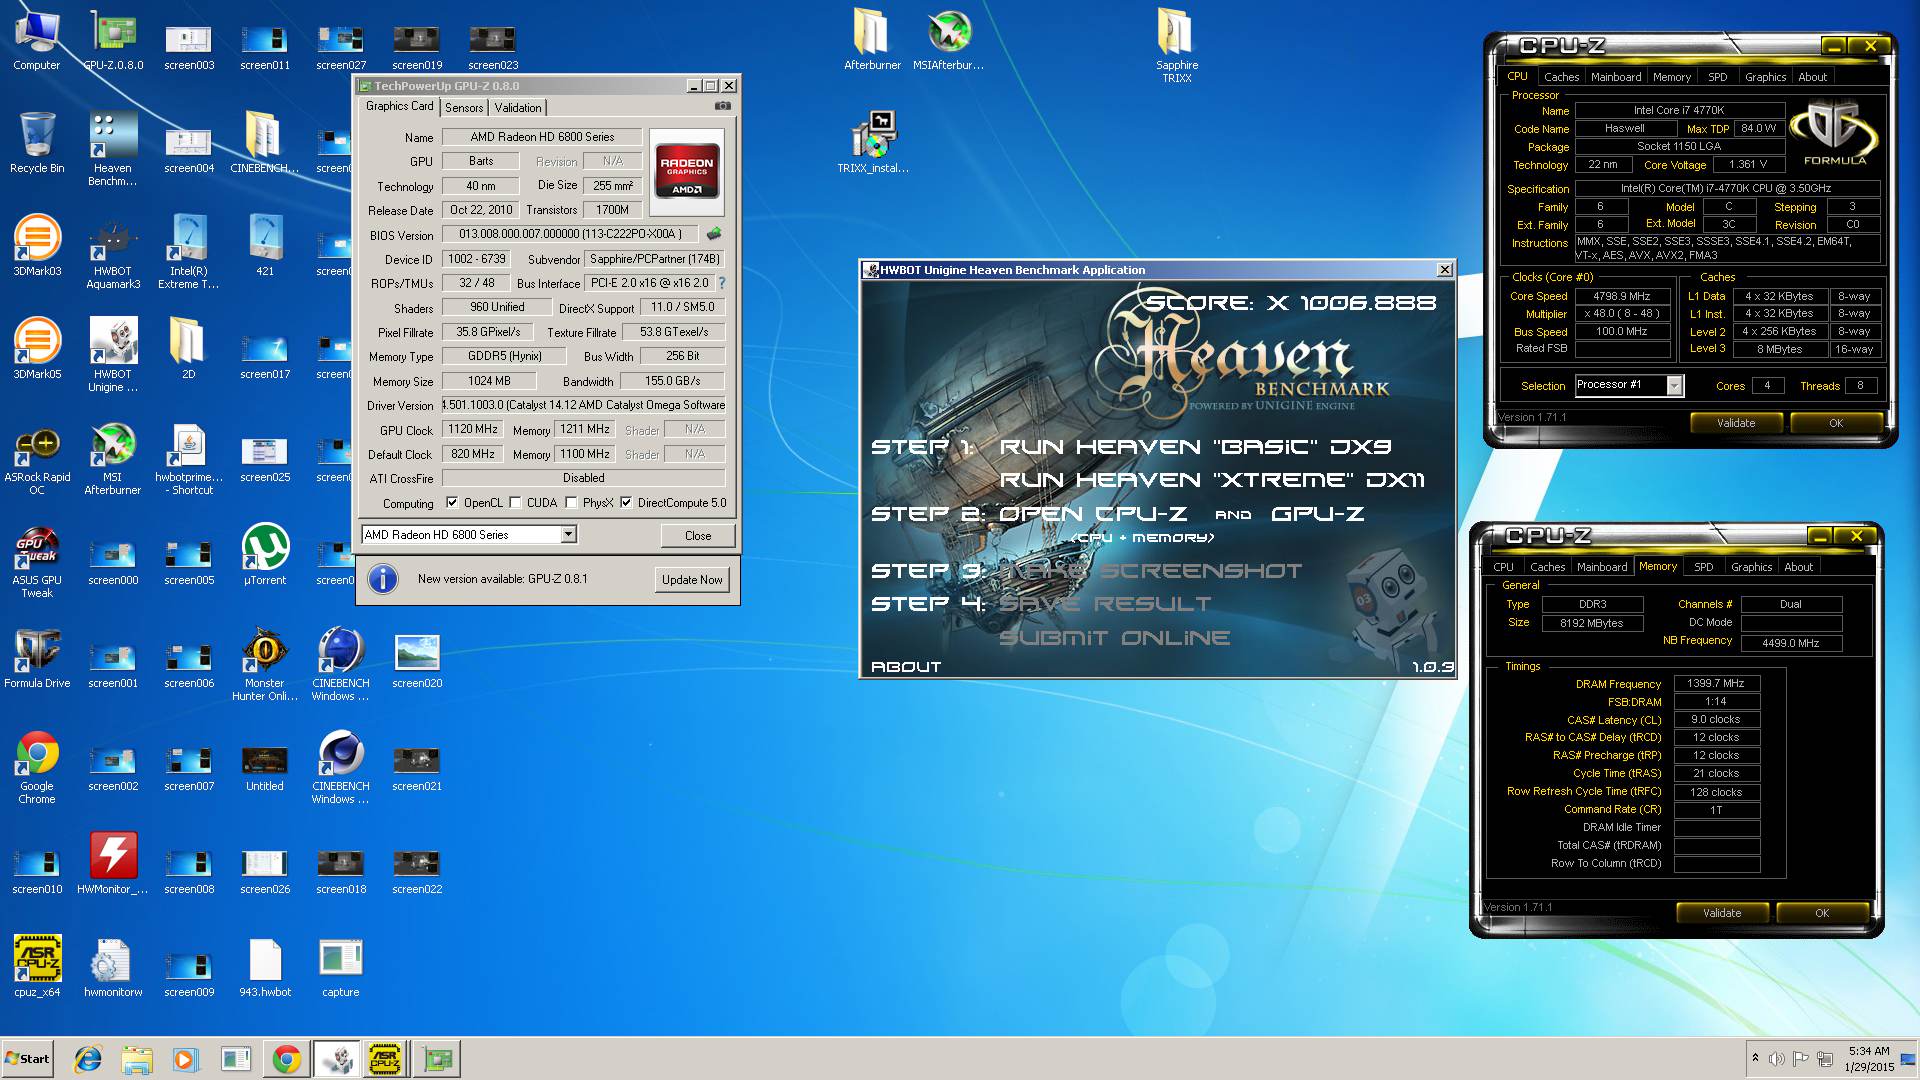The height and width of the screenshot is (1080, 1920).
Task: Select the HWBOT Unigine desktop icon
Action: [x=113, y=355]
